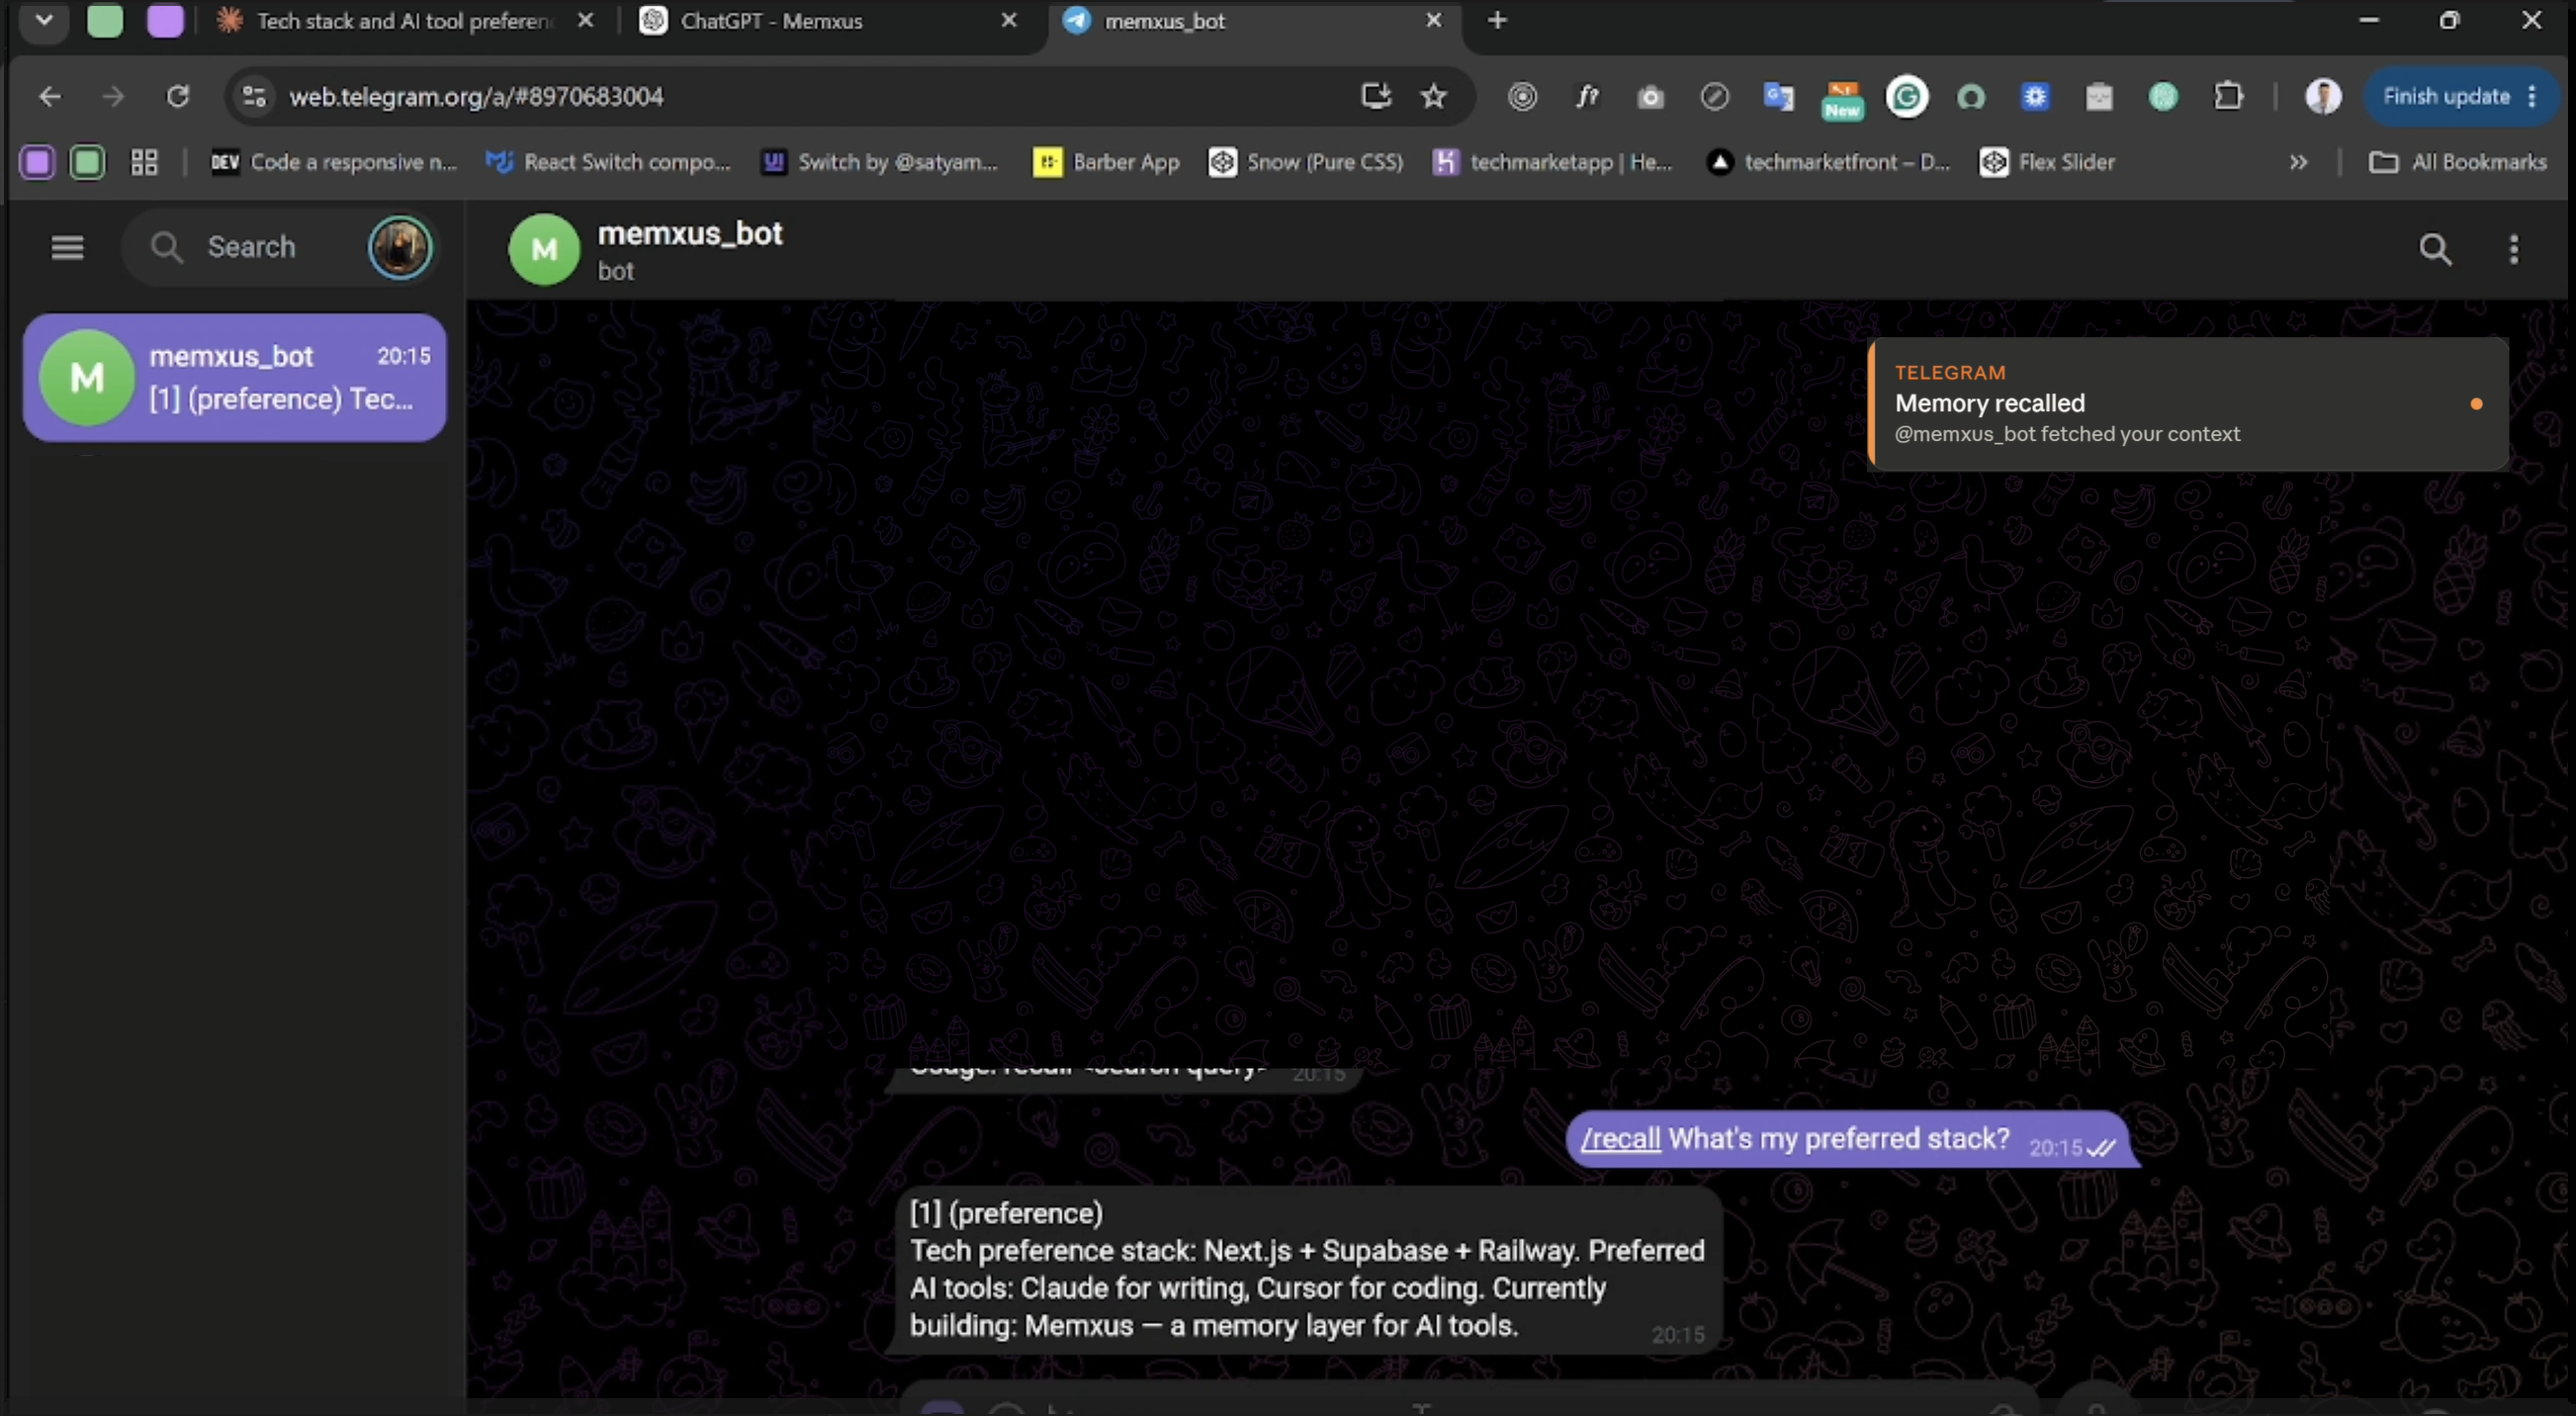The height and width of the screenshot is (1416, 2576).
Task: Open memxus_bot profile from header name
Action: click(x=689, y=233)
